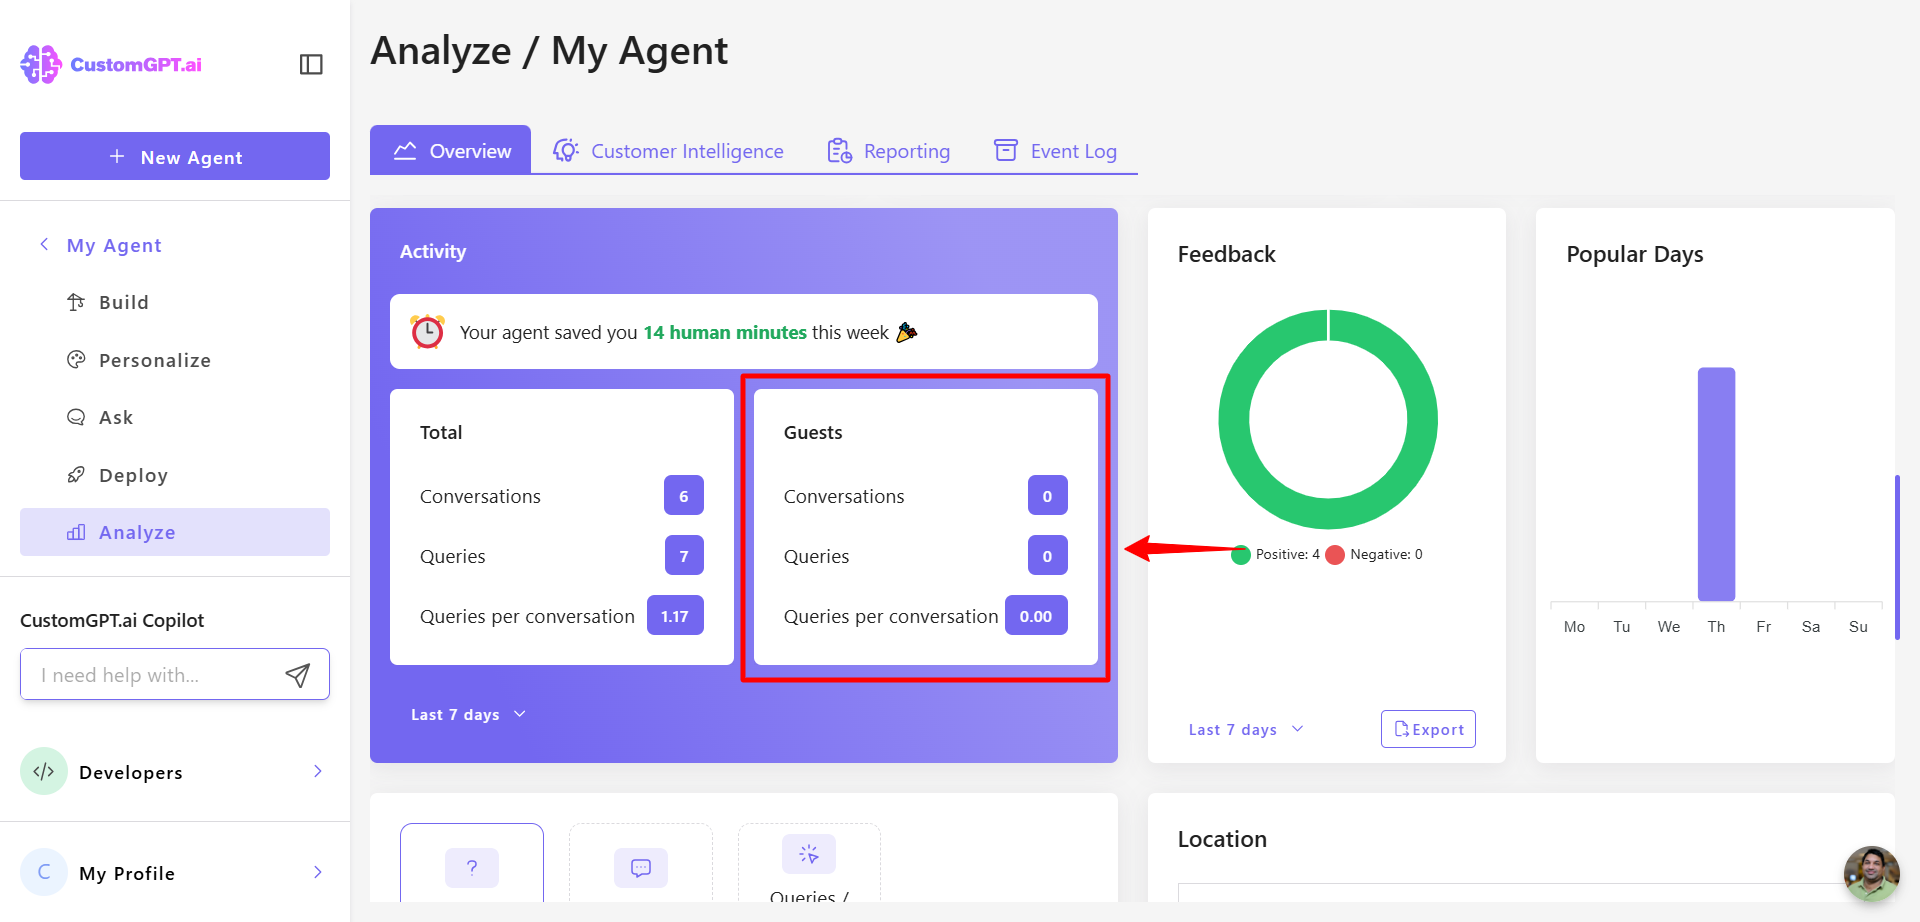The height and width of the screenshot is (922, 1920).
Task: Click the page vertical scrollbar
Action: 1897,557
